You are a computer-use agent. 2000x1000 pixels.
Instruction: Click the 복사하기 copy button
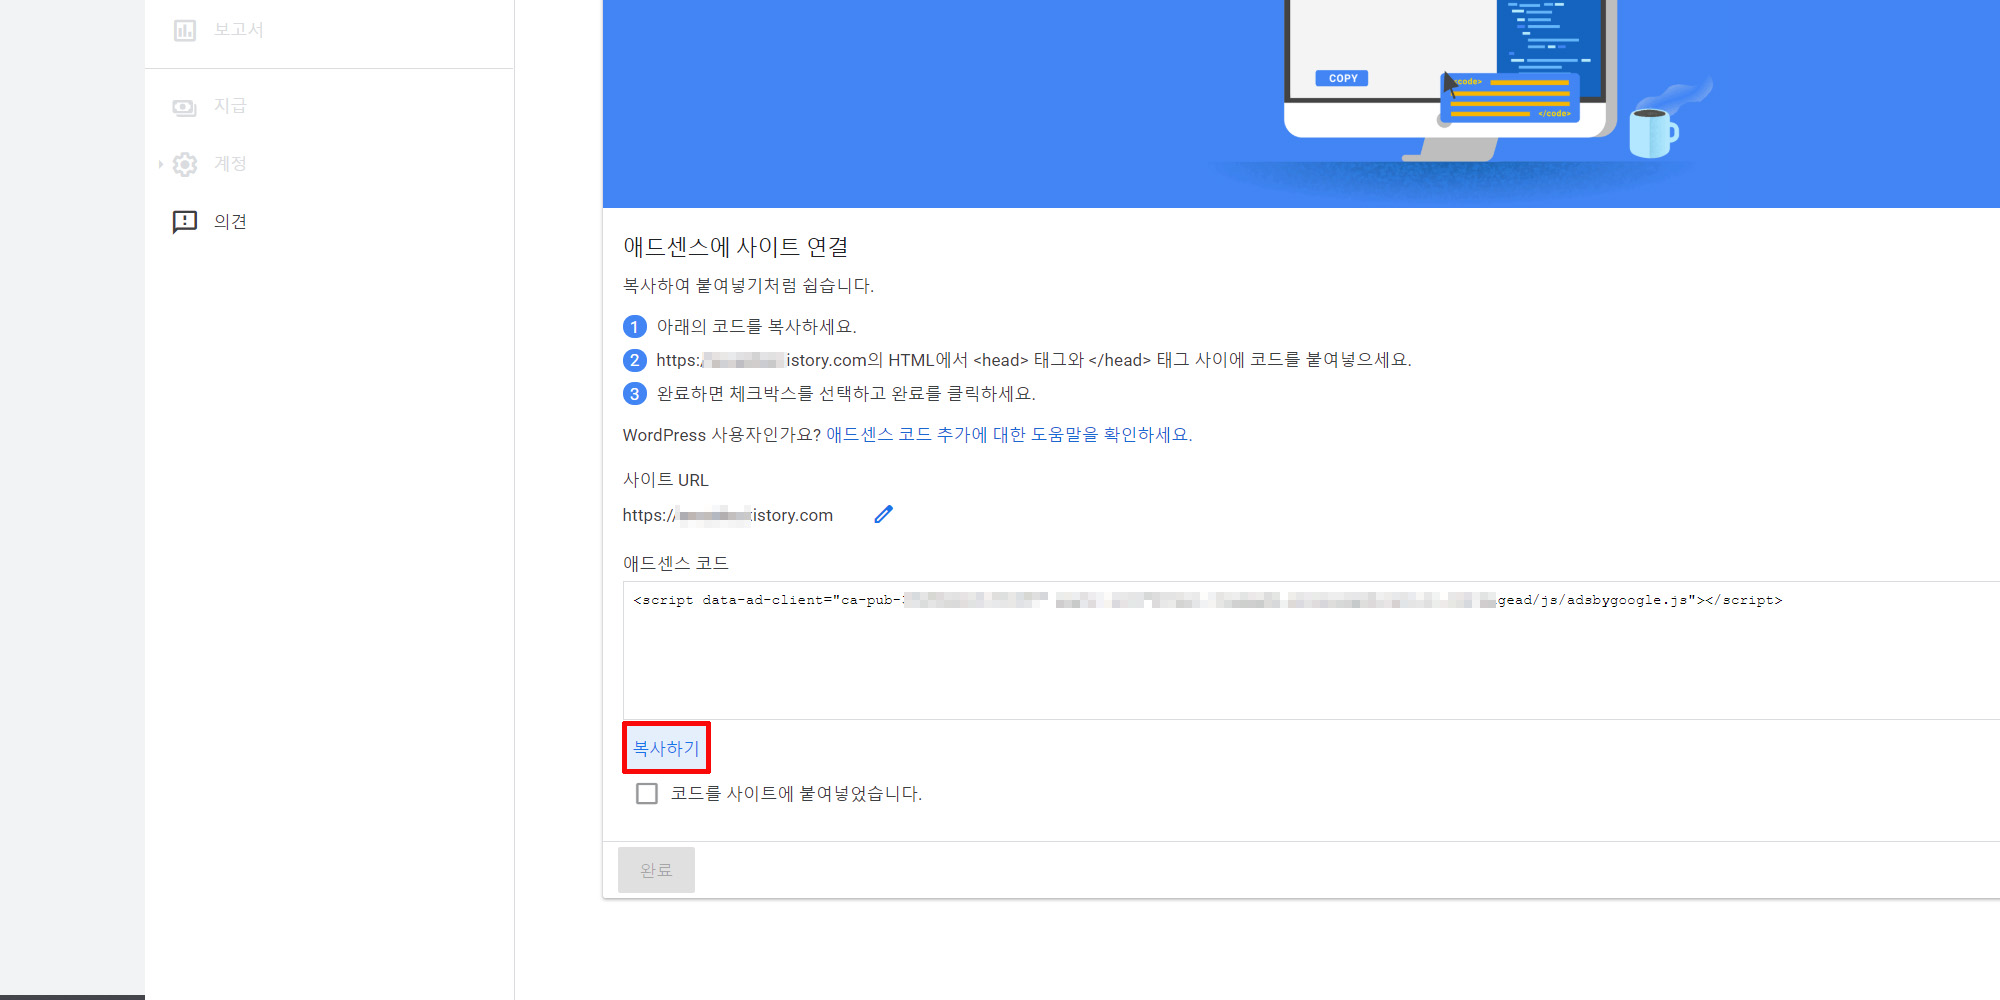point(666,748)
